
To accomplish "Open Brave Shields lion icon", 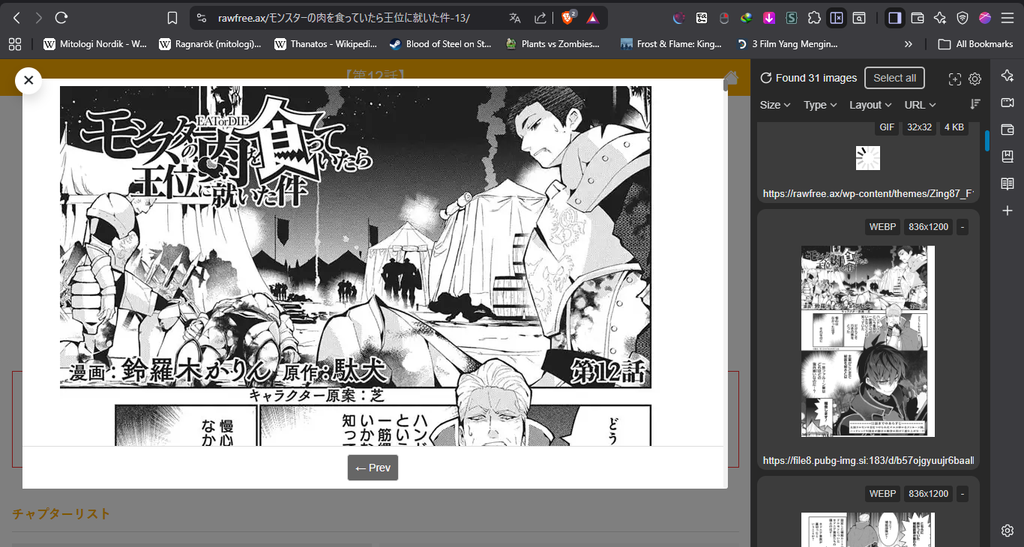I will pos(568,18).
